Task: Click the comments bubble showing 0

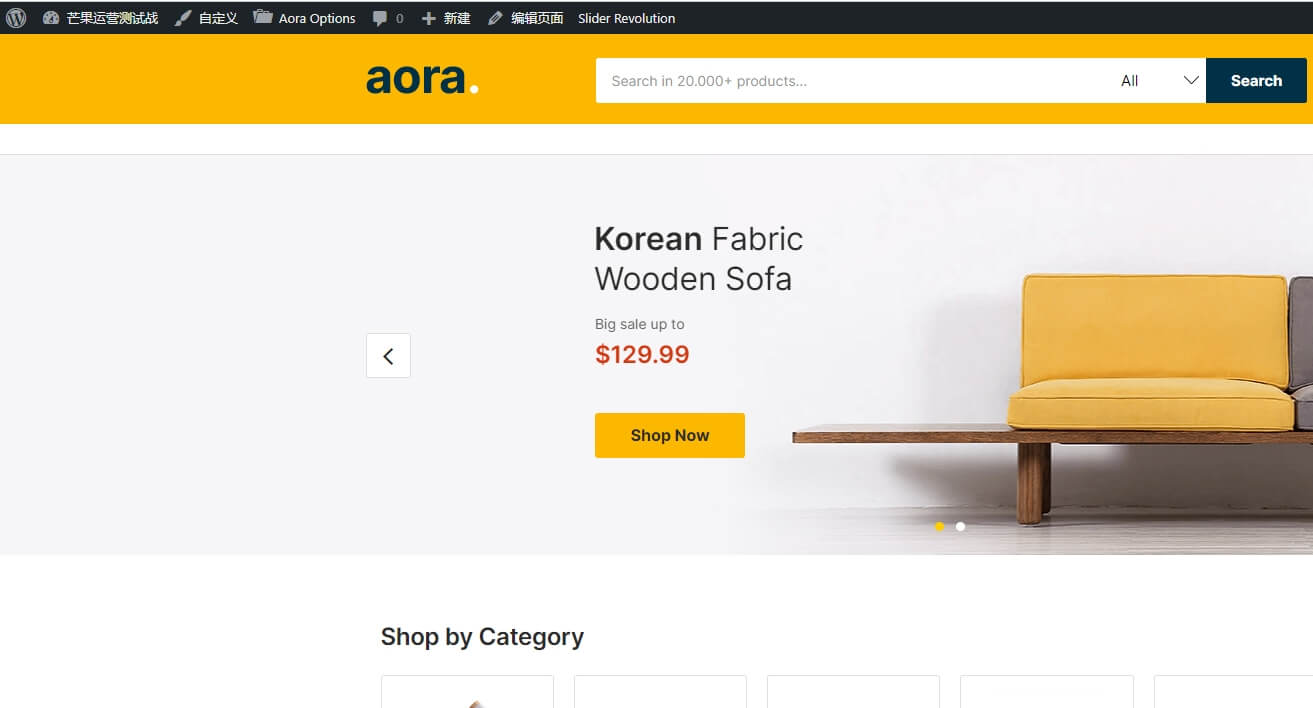Action: (383, 17)
